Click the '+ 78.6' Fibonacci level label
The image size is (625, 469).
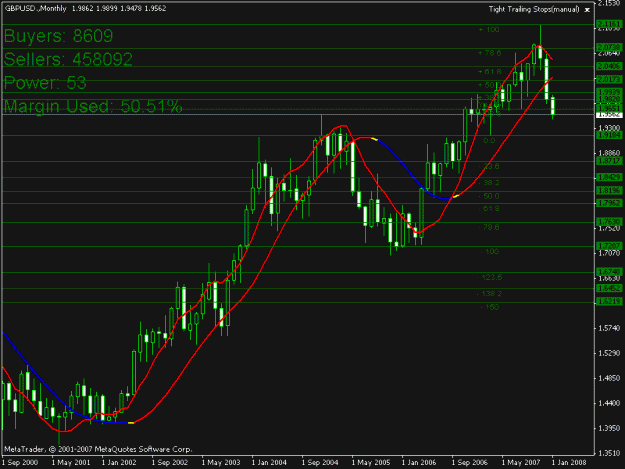[489, 53]
